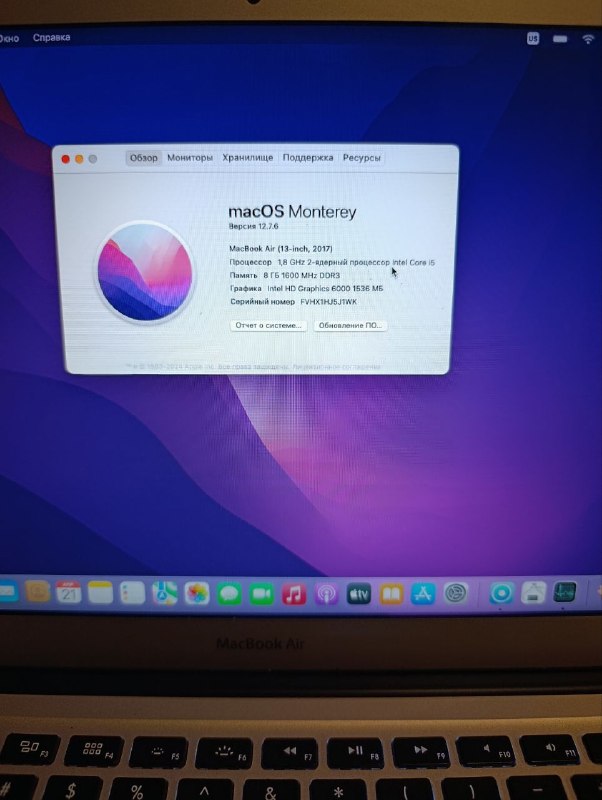This screenshot has width=602, height=800.
Task: Click the Wi-Fi status icon in menu bar
Action: click(x=587, y=38)
